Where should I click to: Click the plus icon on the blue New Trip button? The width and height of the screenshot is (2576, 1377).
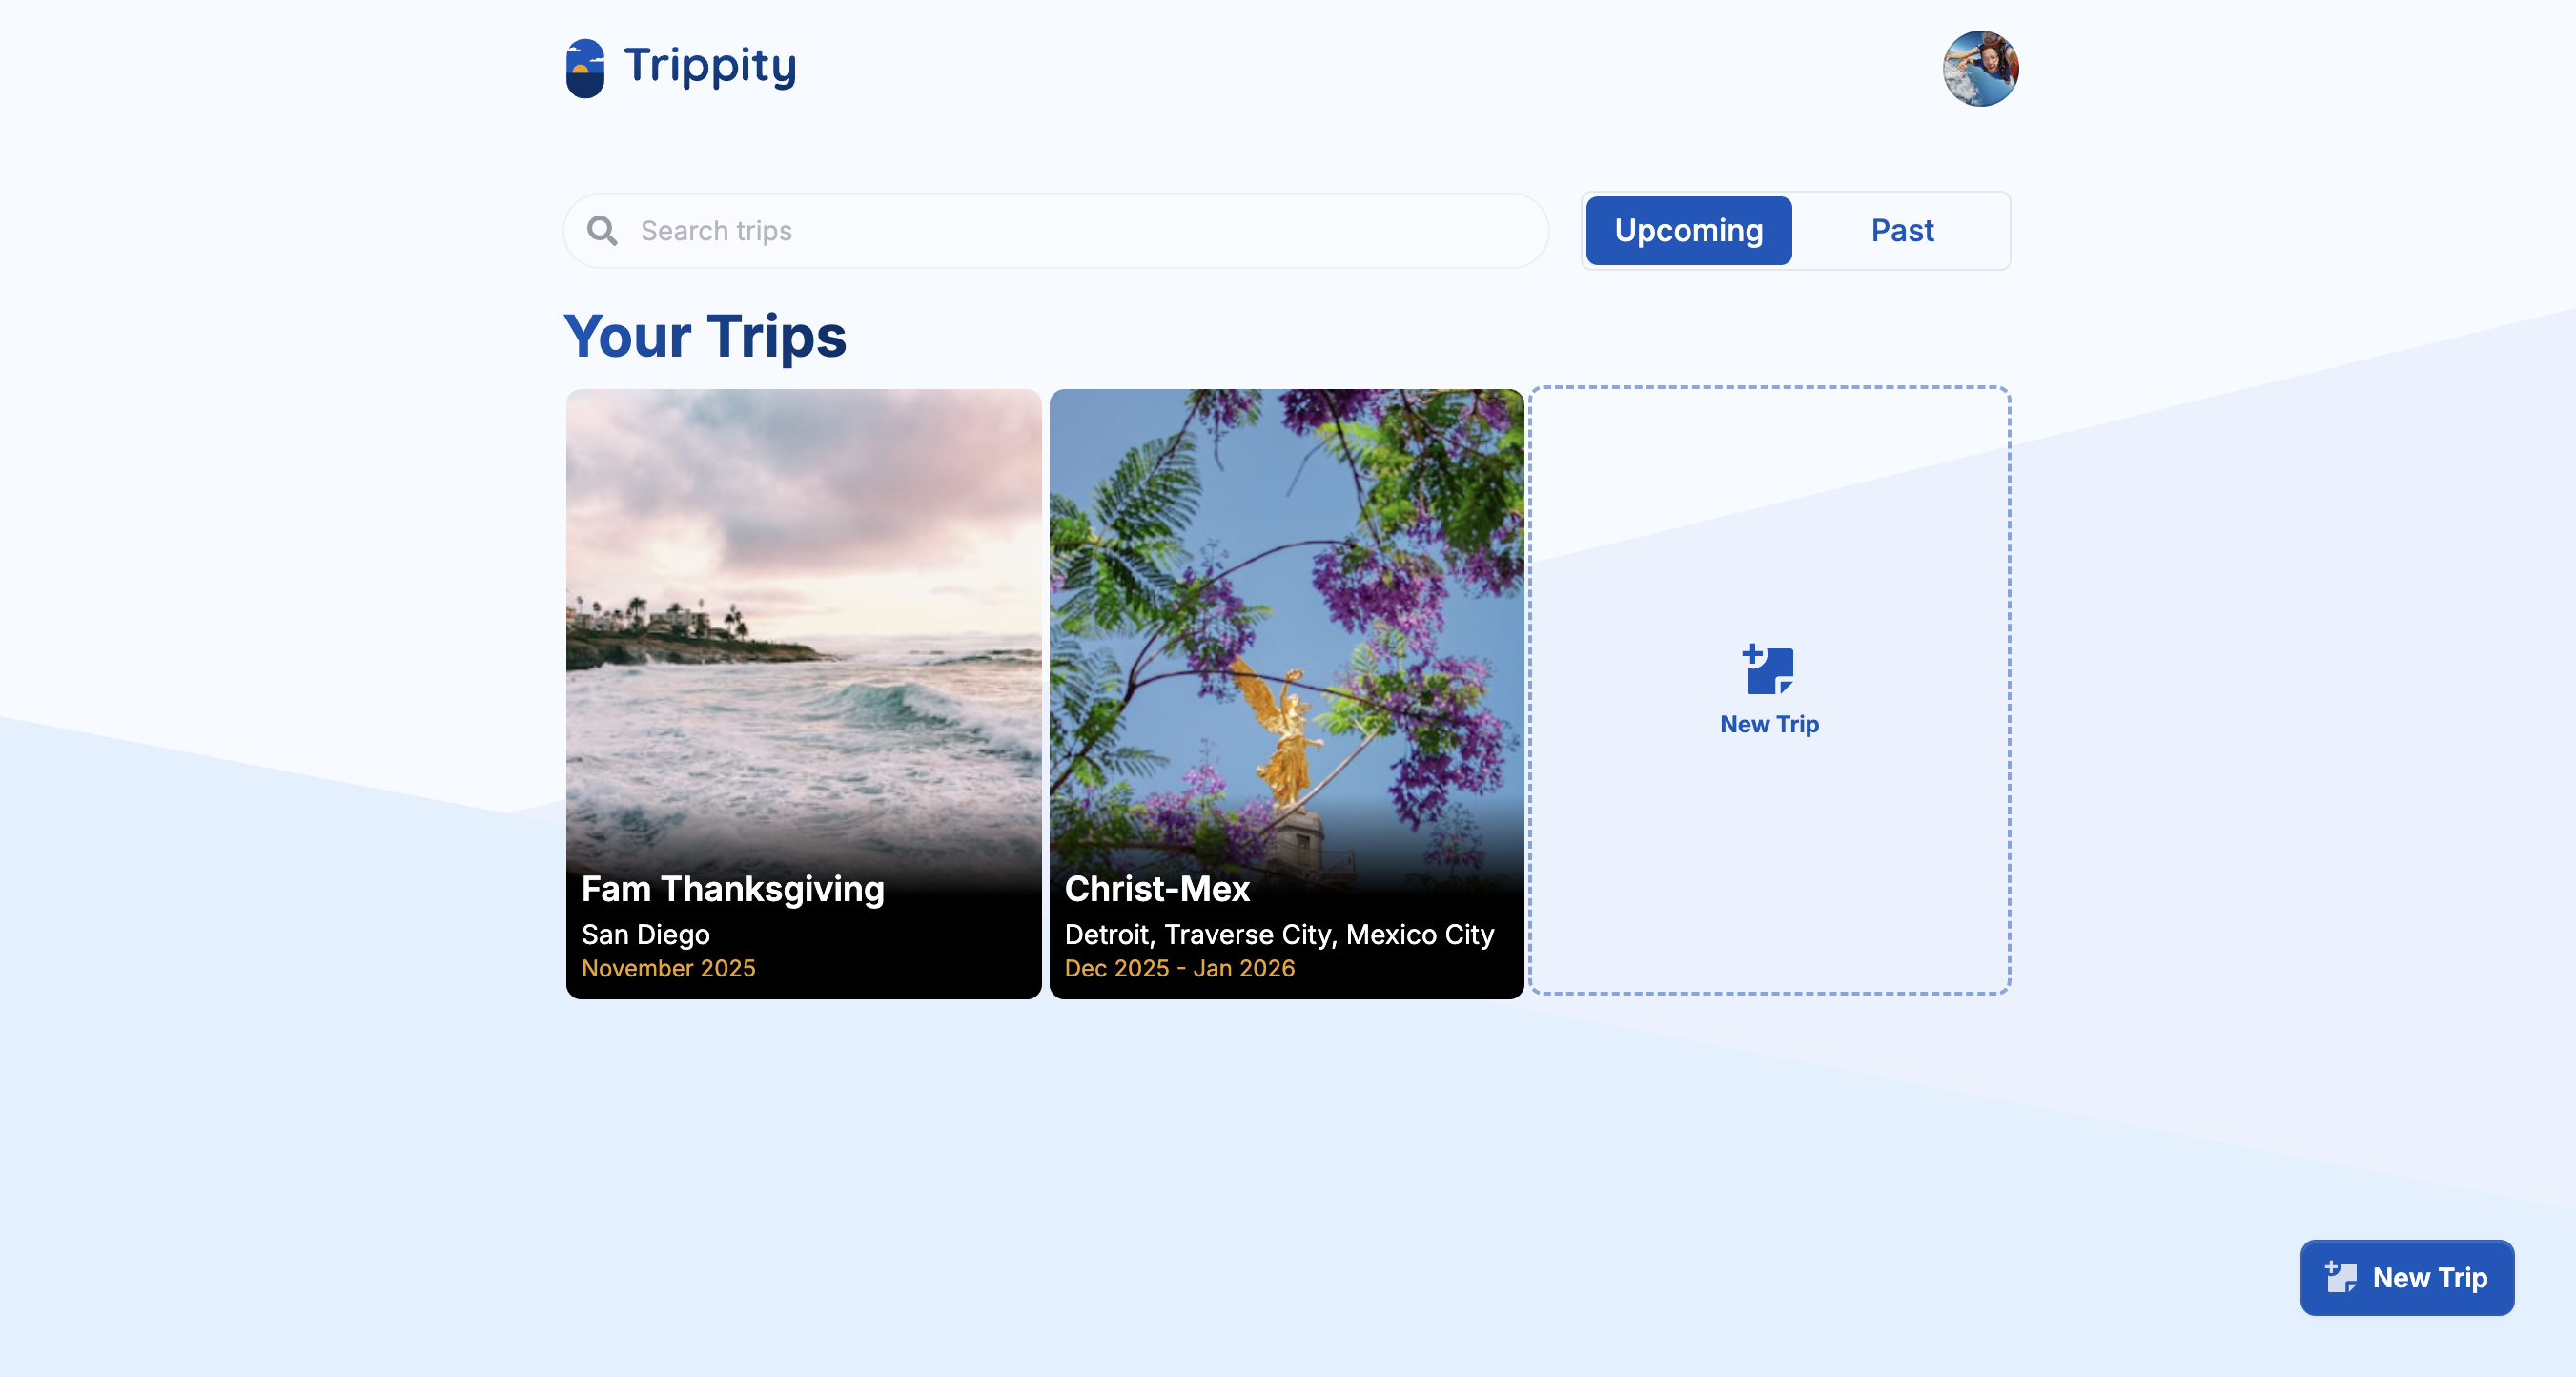(x=2341, y=1277)
